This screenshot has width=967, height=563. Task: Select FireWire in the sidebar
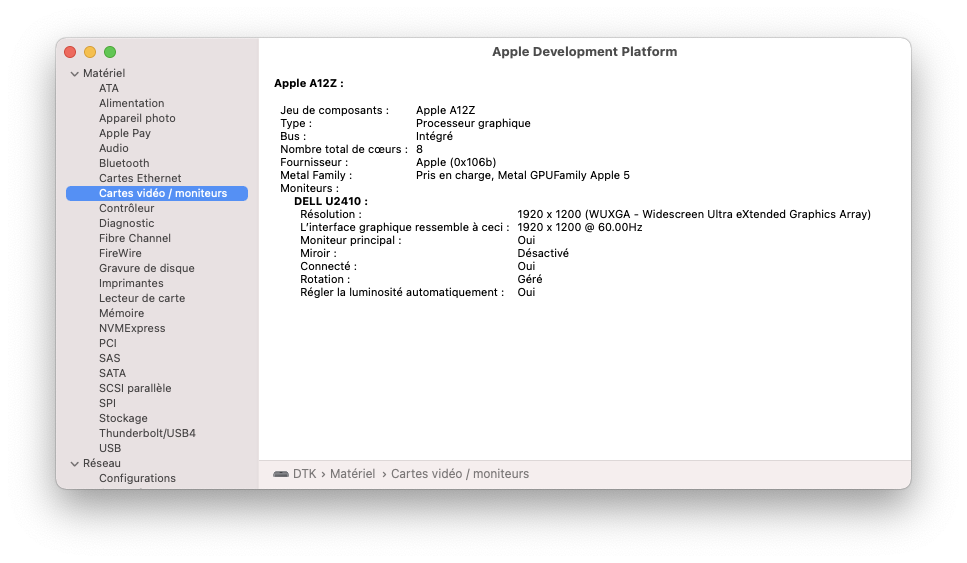coord(120,253)
